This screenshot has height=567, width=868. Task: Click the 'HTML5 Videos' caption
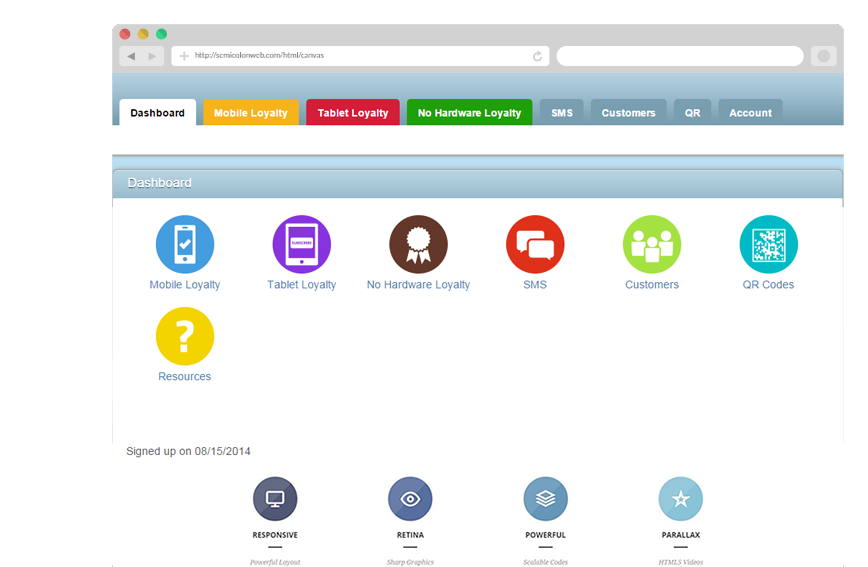(x=681, y=562)
